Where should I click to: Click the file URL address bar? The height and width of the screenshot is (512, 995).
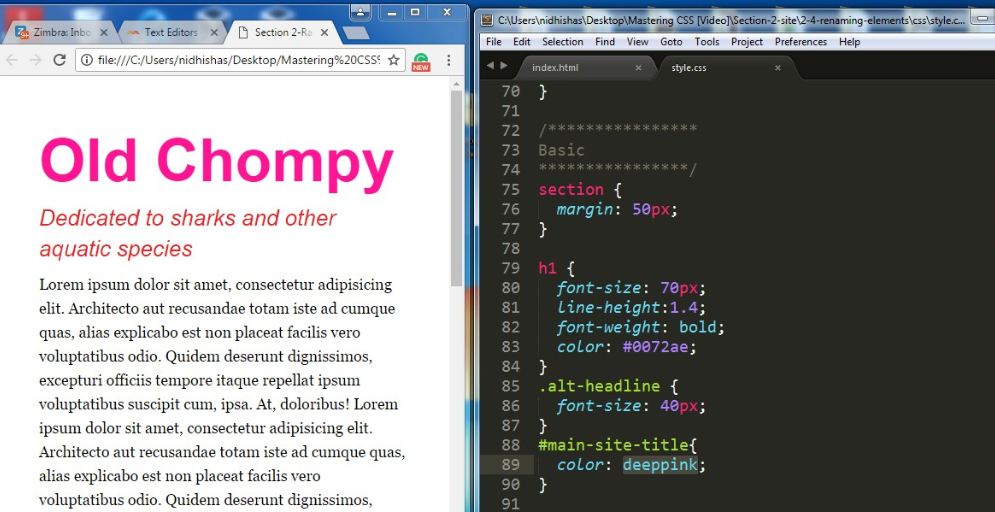point(239,60)
